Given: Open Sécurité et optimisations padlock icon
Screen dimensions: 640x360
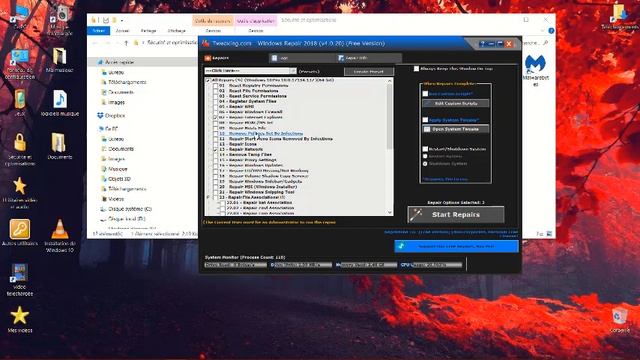Looking at the screenshot, I should coord(20,149).
